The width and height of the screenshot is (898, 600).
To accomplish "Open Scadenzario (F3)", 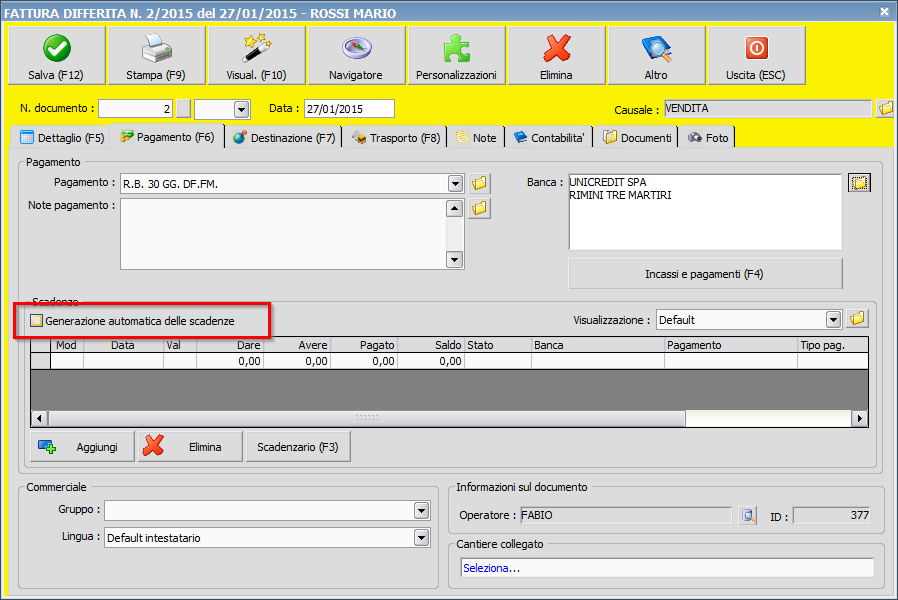I will coord(298,447).
